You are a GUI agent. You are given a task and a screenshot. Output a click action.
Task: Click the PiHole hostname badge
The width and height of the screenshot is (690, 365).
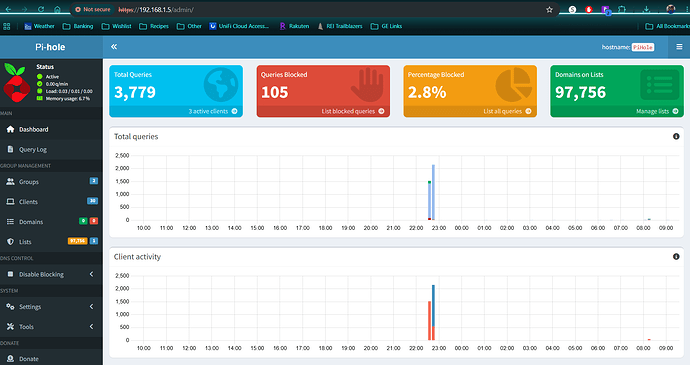click(643, 47)
